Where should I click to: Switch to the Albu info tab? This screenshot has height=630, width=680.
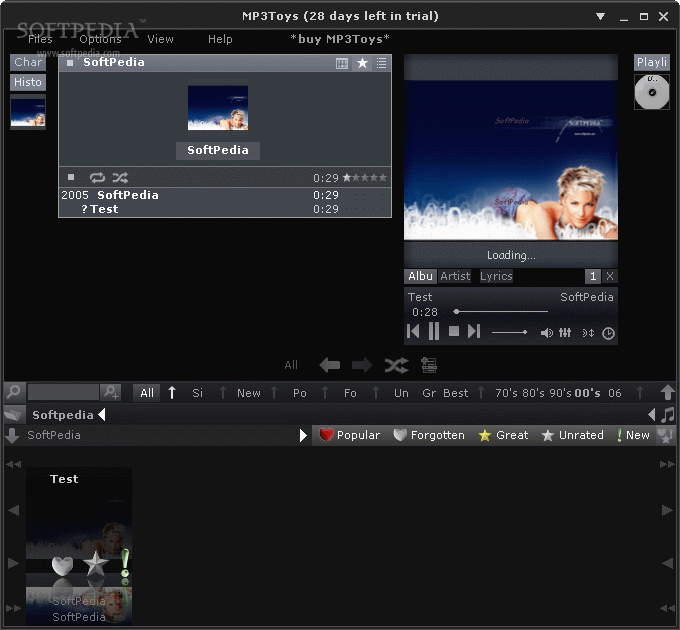pyautogui.click(x=420, y=276)
